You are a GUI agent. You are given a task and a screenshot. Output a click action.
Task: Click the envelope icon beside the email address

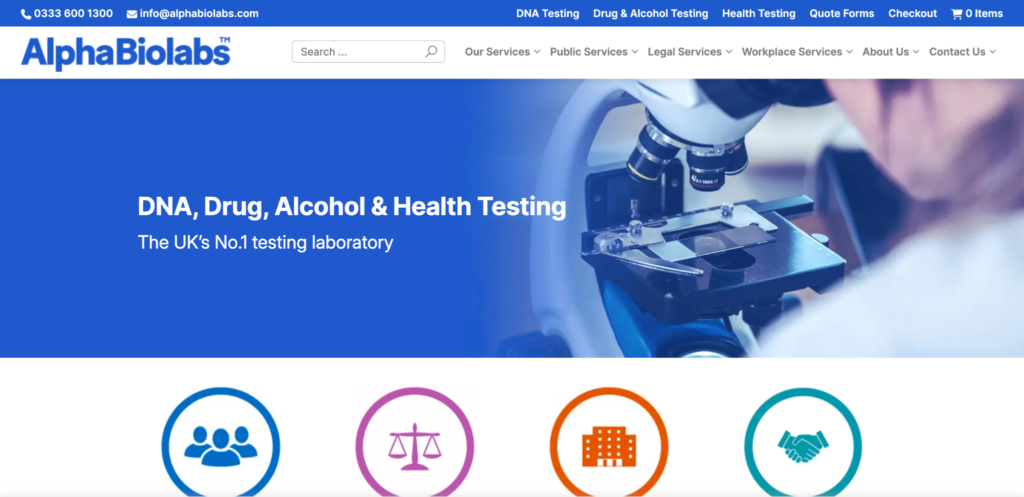(132, 14)
